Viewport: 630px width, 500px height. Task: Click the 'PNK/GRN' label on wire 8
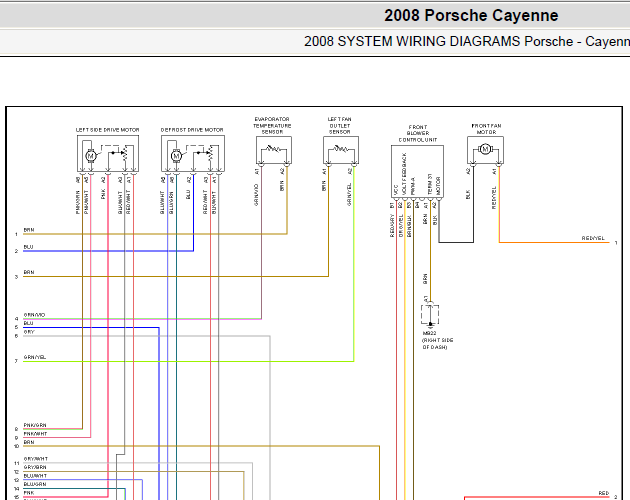(x=35, y=425)
